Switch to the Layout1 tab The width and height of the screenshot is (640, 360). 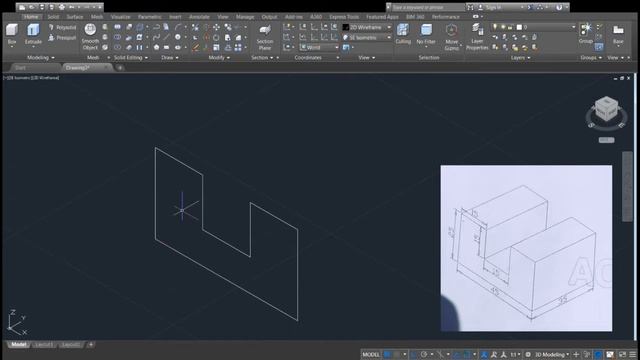43,345
